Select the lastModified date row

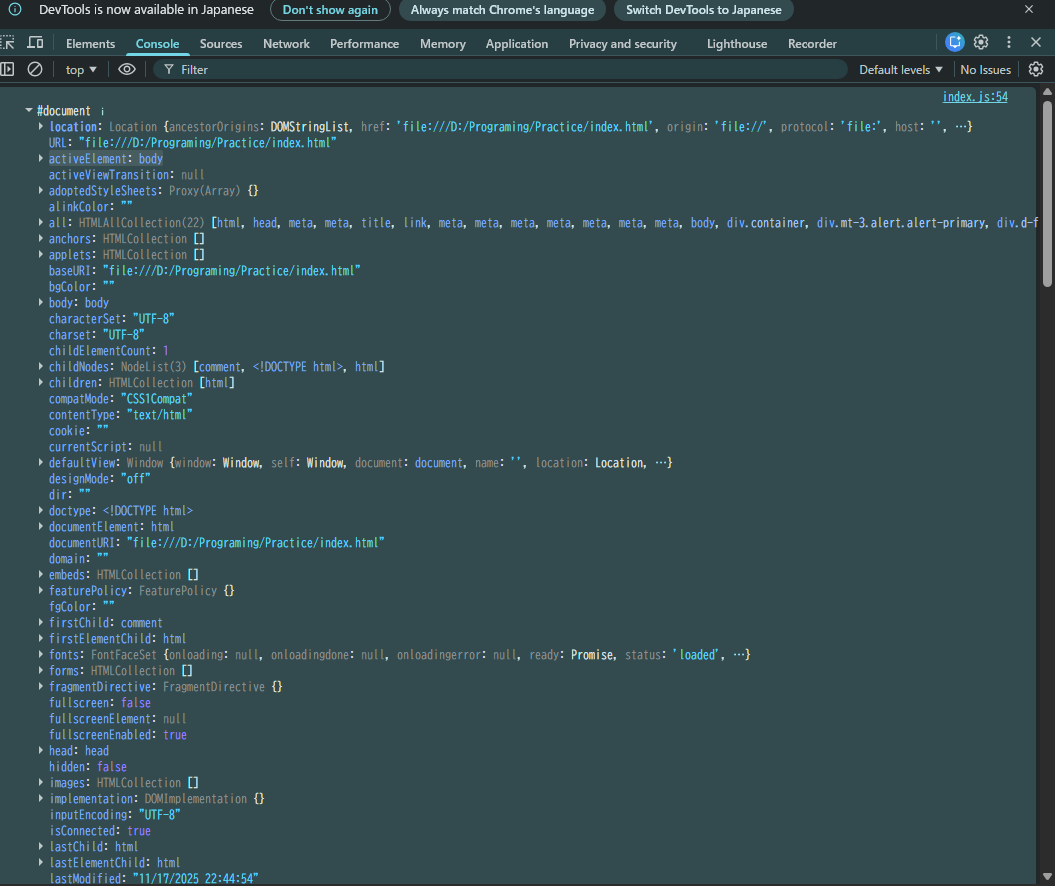[154, 879]
